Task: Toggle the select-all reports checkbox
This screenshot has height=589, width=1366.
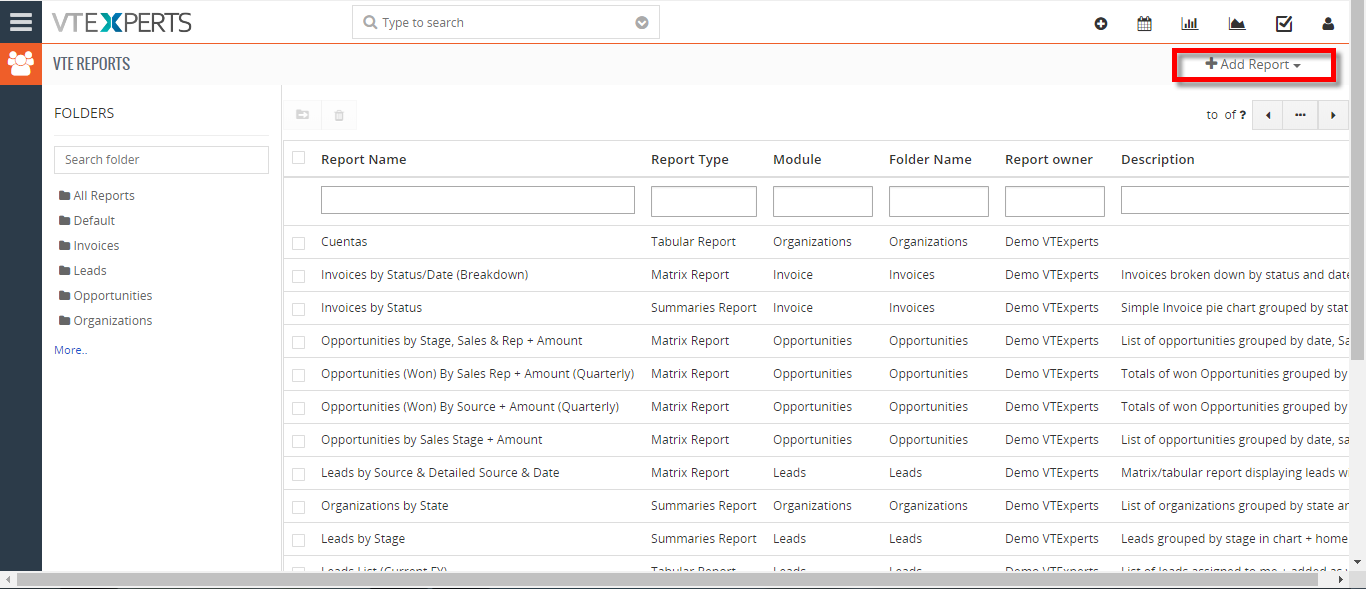Action: [298, 158]
